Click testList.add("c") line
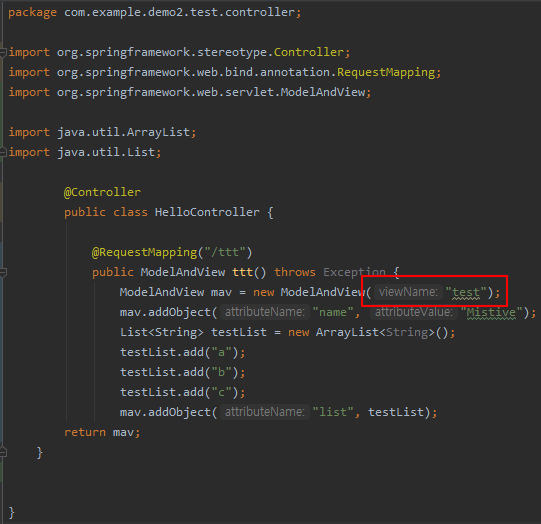 [183, 393]
